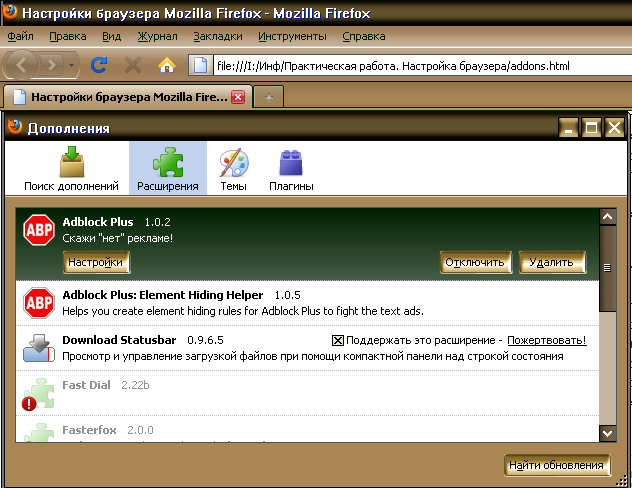Open the Правка menu
632x488 pixels.
[68, 36]
